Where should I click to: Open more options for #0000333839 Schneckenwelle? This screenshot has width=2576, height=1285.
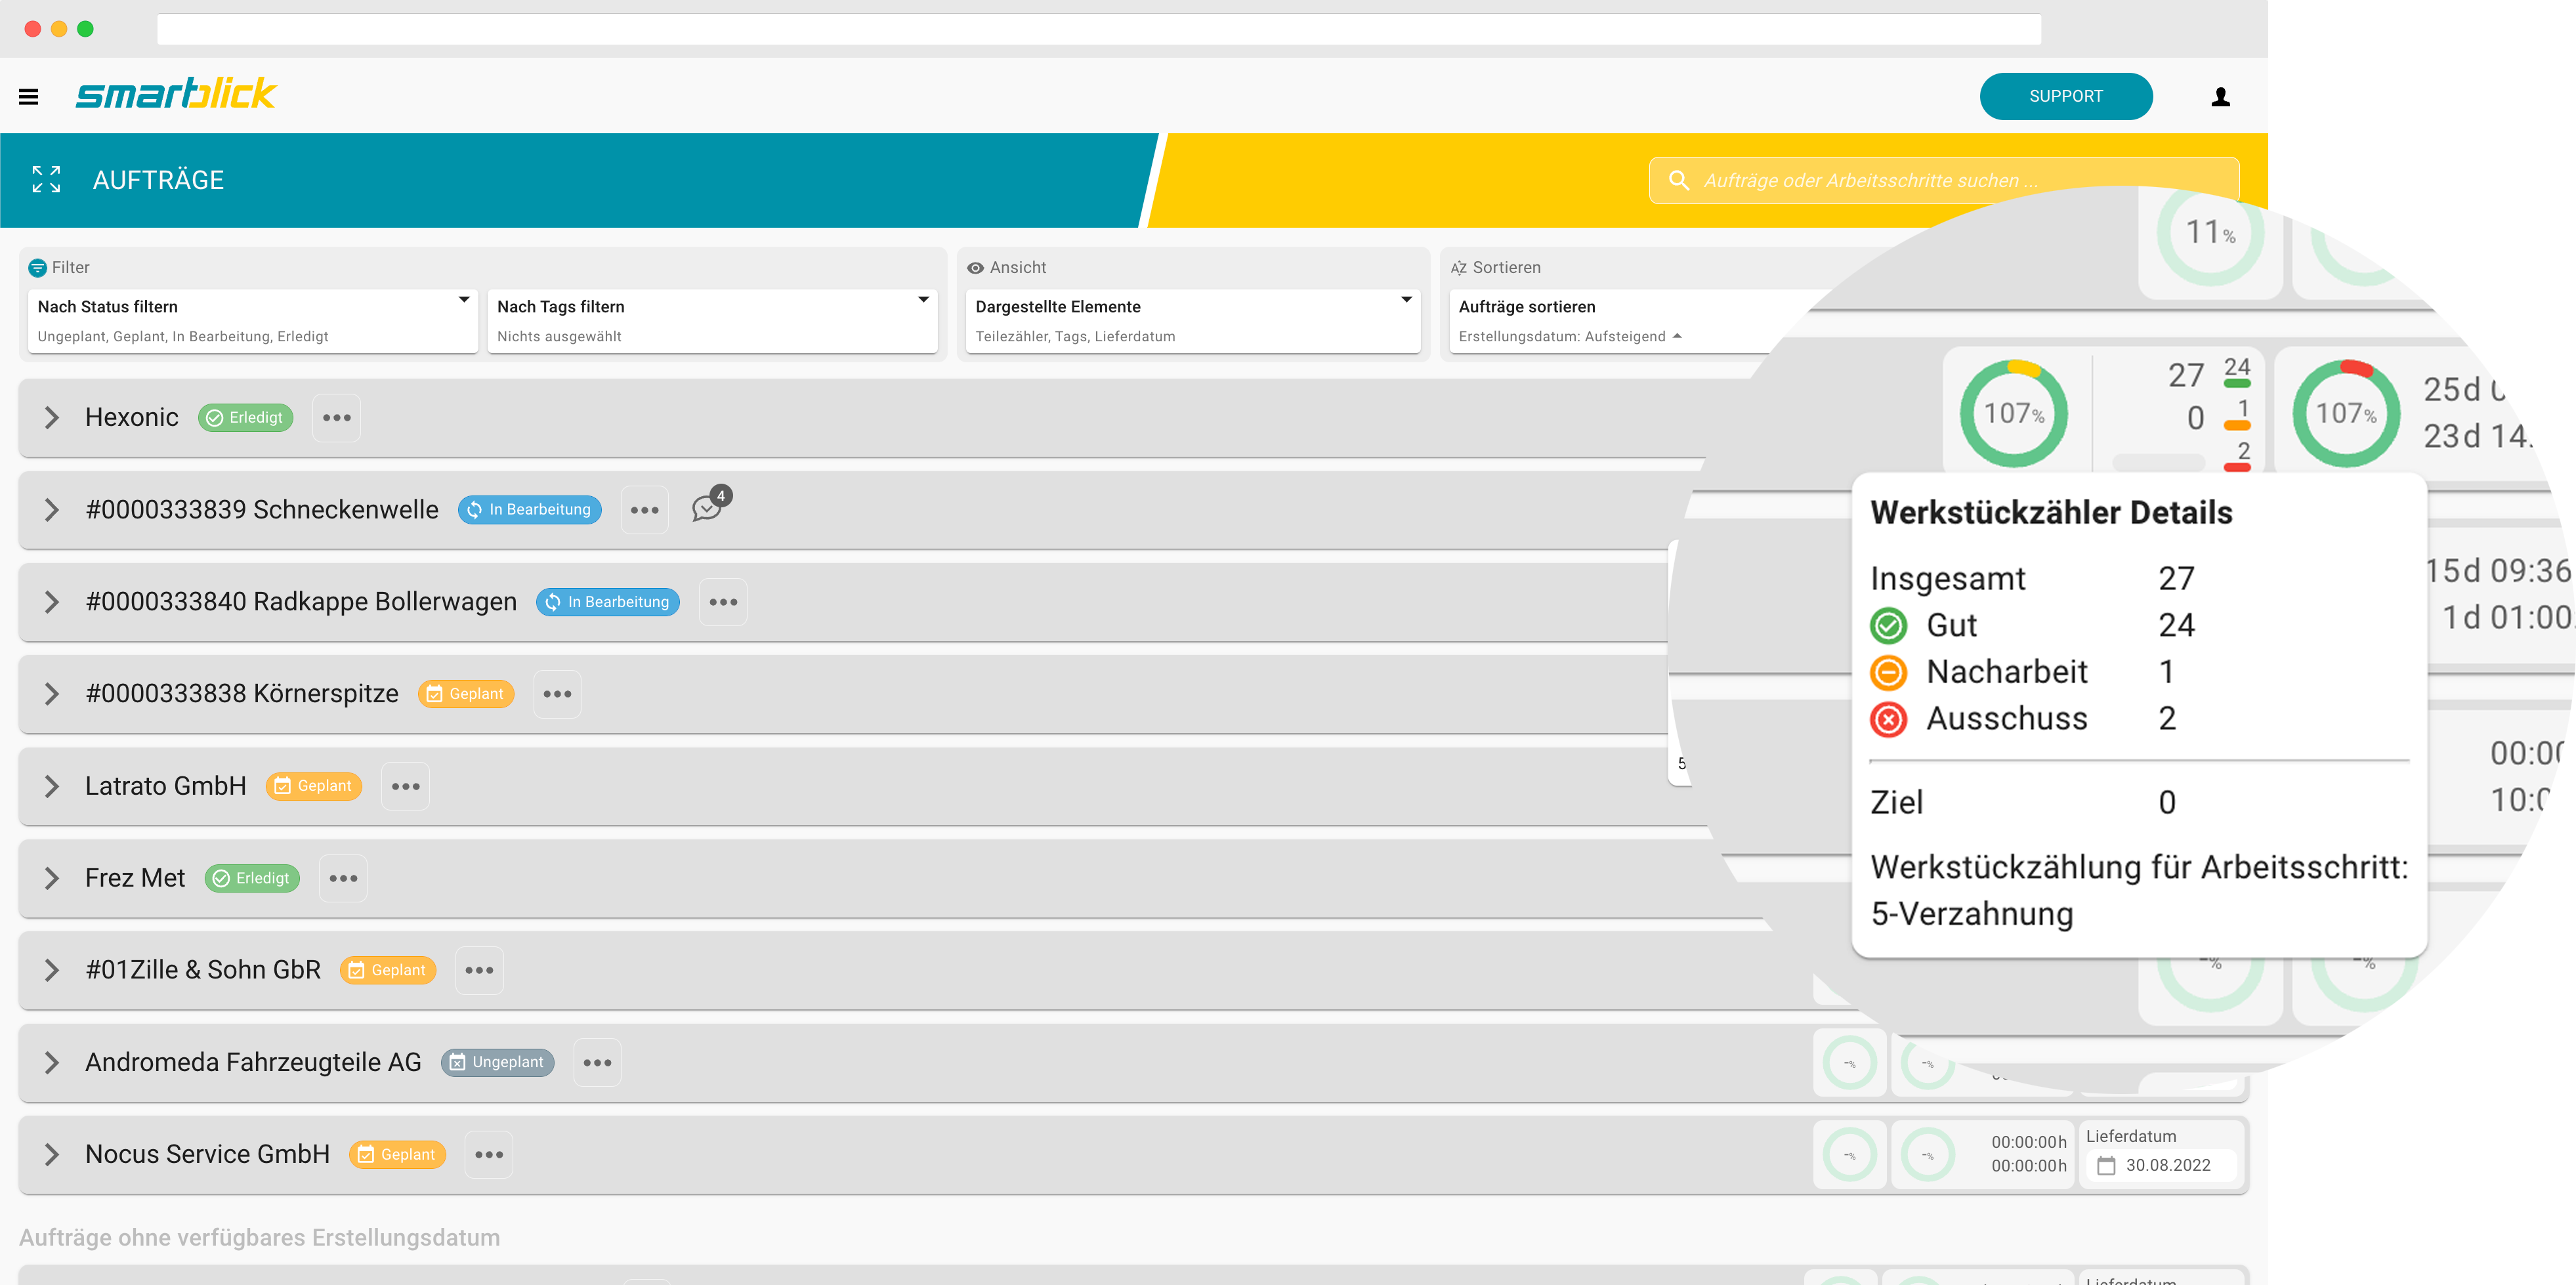[x=645, y=510]
